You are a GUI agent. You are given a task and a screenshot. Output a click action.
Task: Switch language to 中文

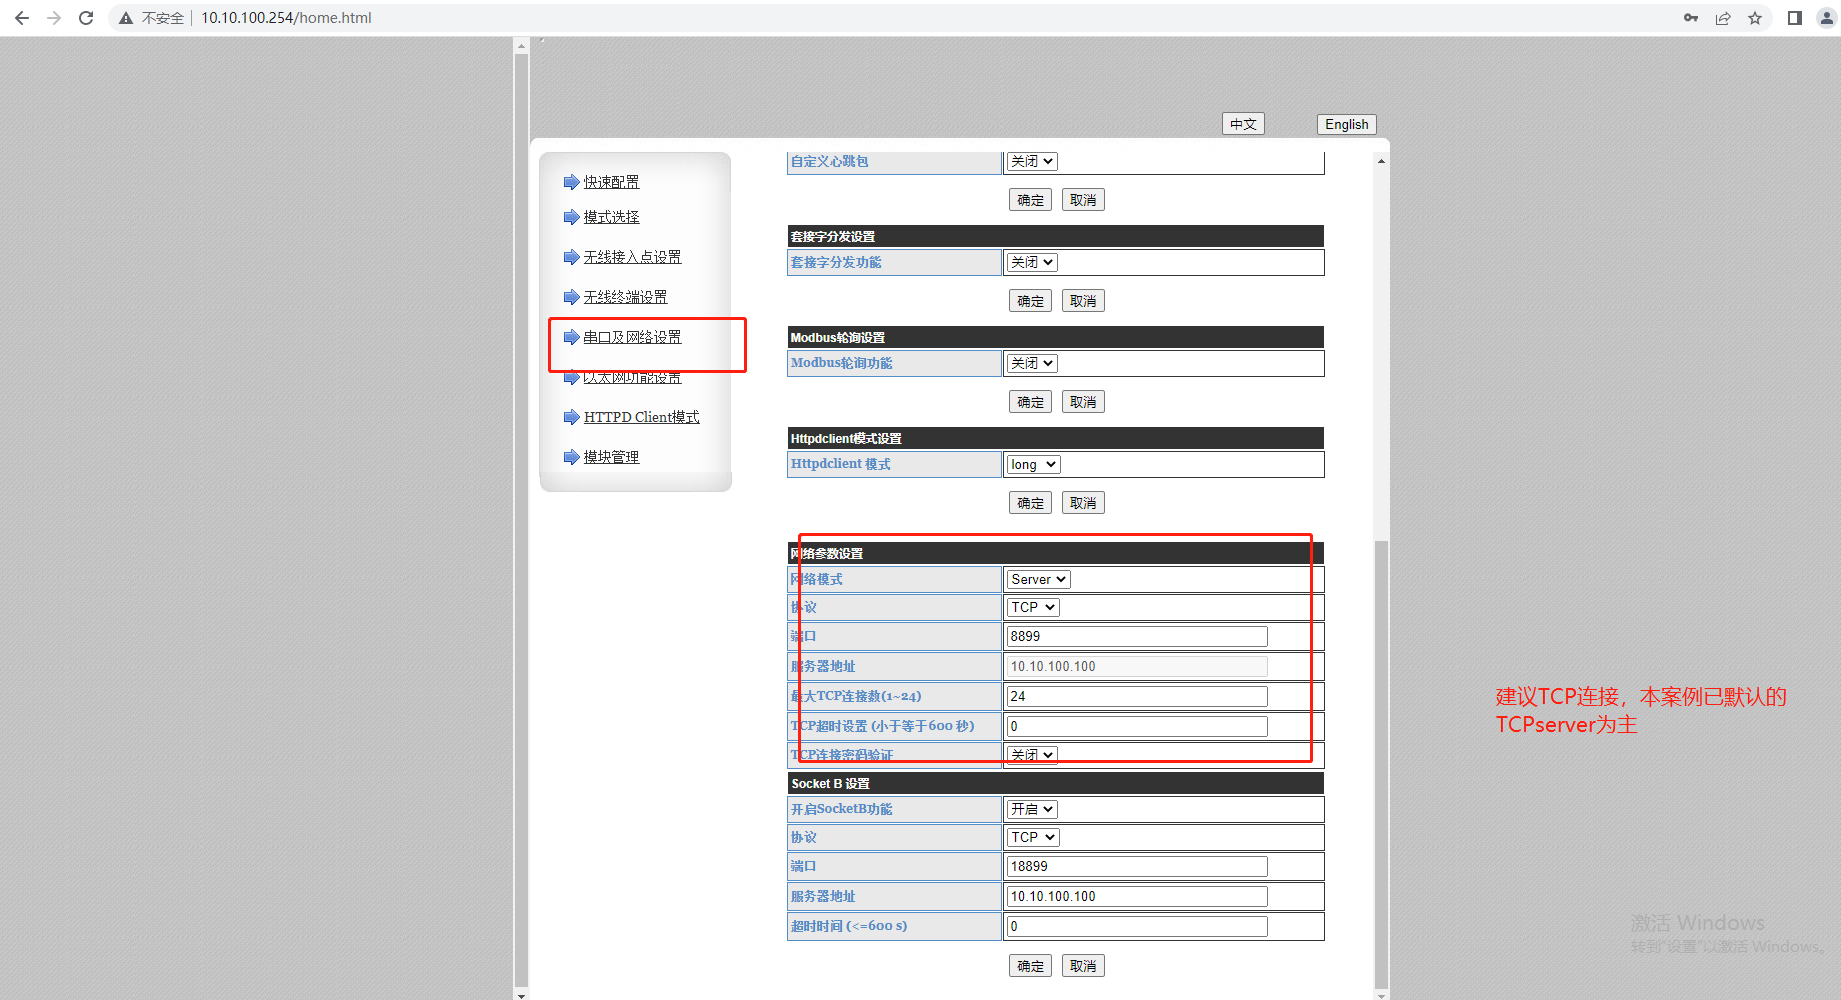pyautogui.click(x=1243, y=124)
